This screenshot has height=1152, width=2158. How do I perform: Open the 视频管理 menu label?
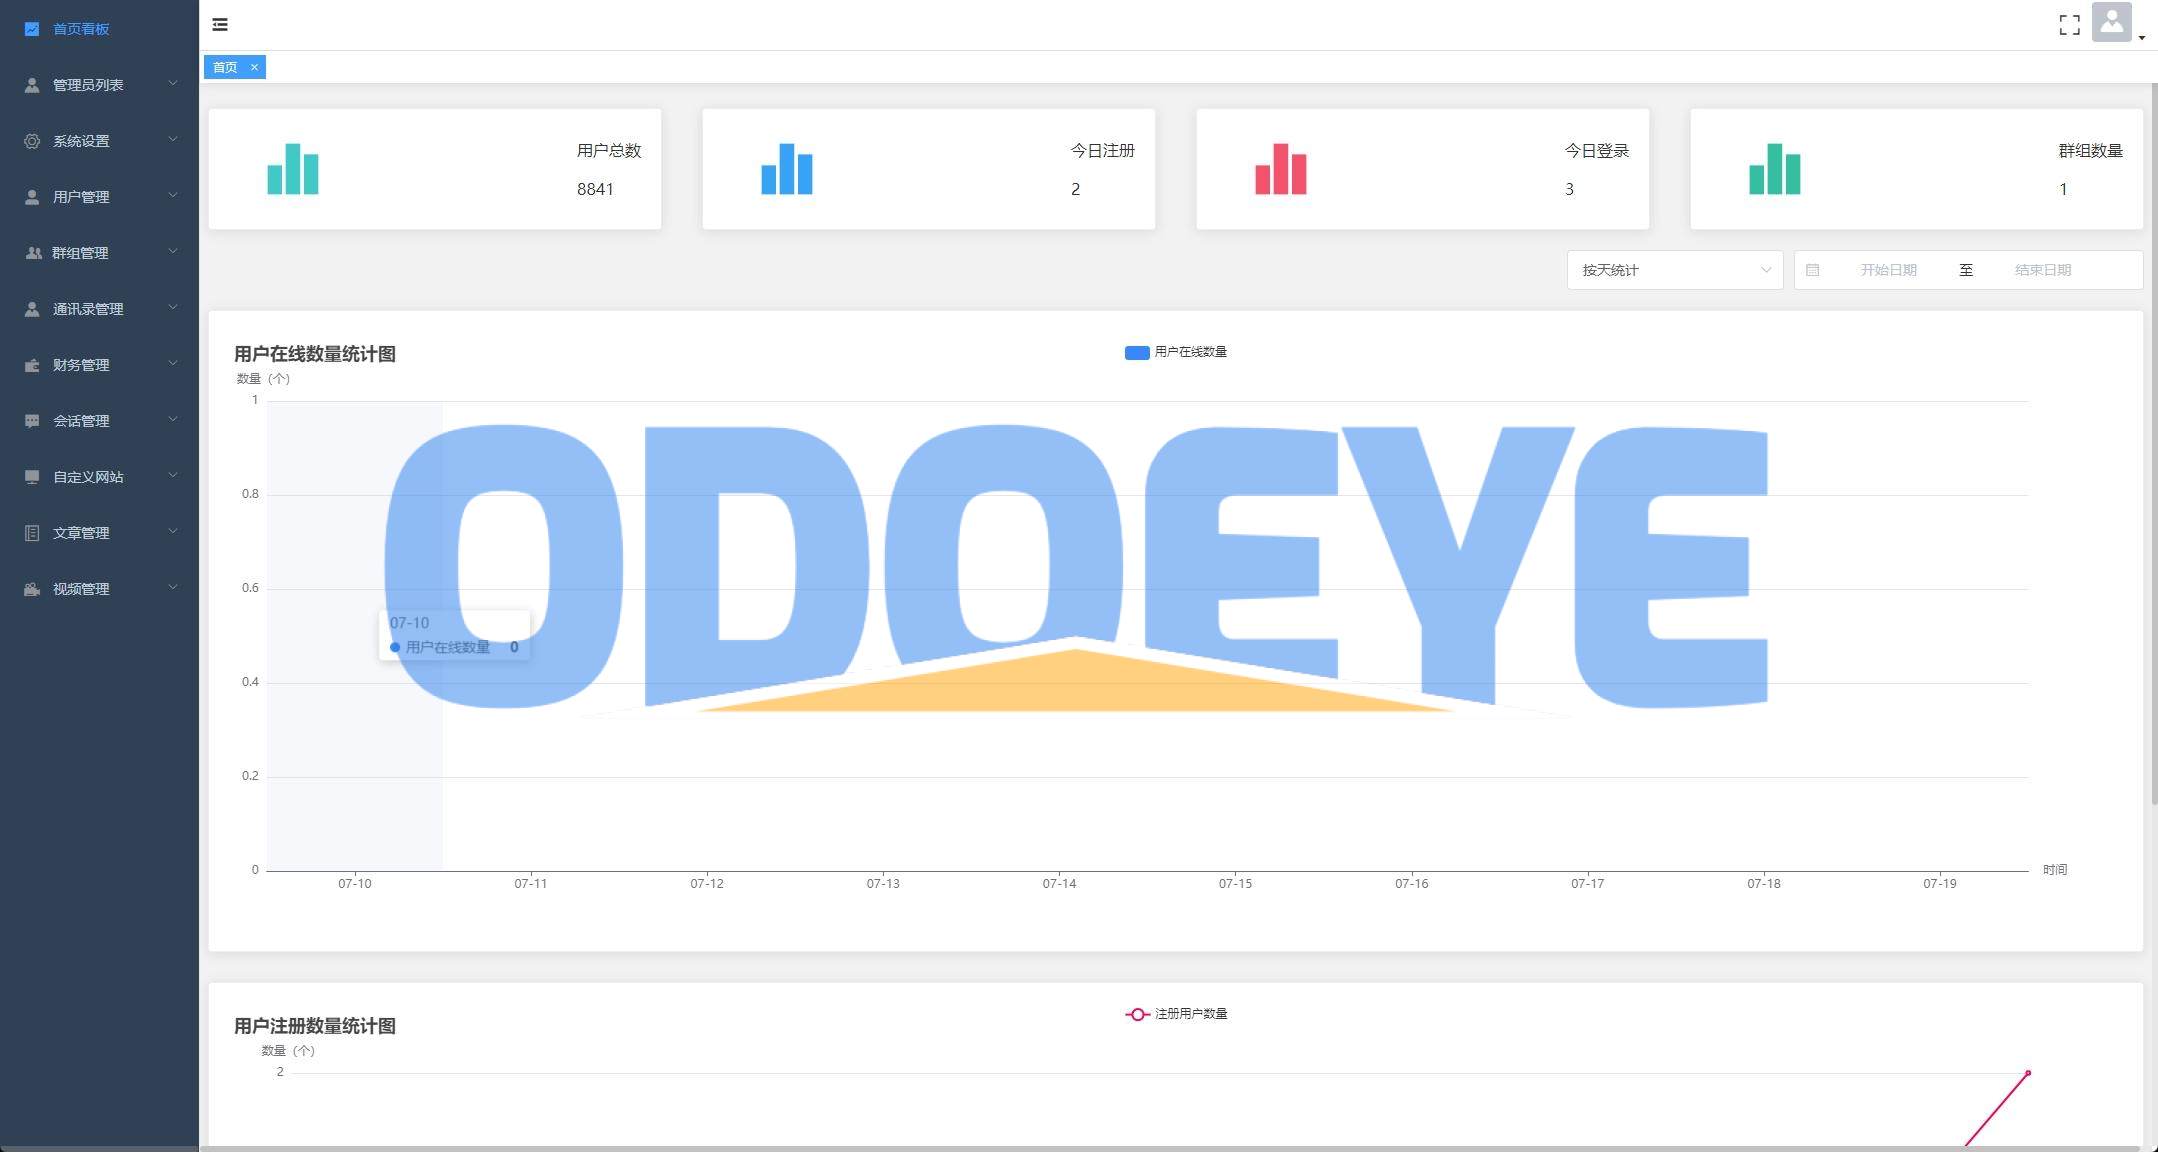click(81, 589)
